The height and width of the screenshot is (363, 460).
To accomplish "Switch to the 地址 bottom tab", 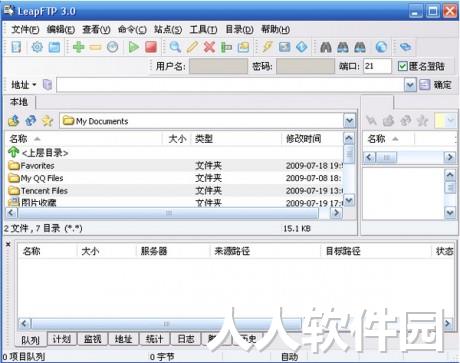I will click(124, 339).
